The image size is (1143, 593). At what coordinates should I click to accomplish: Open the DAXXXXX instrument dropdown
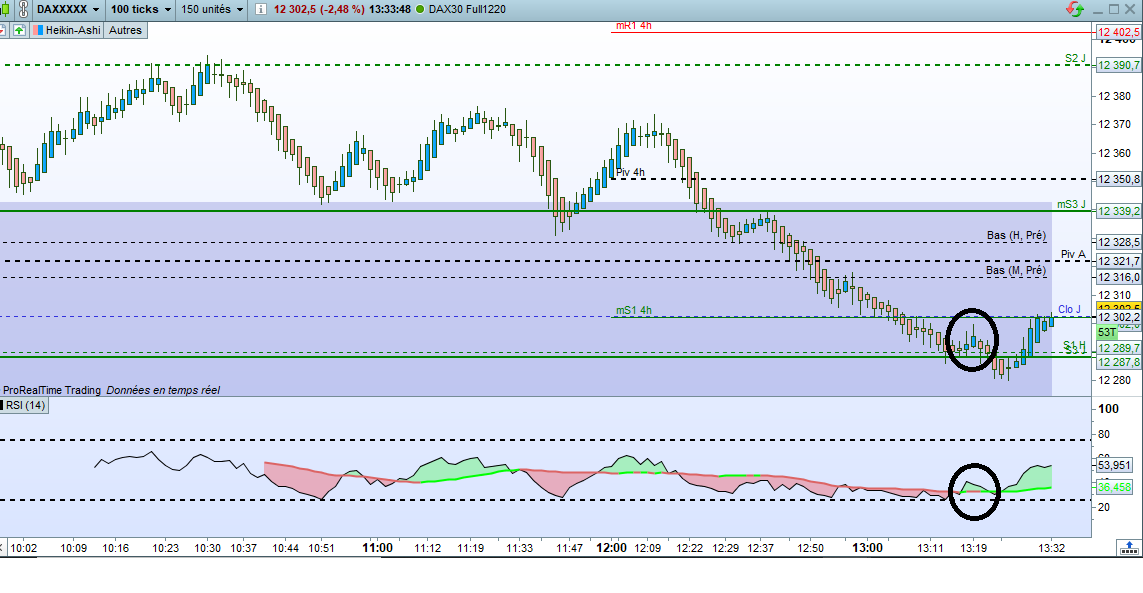68,9
